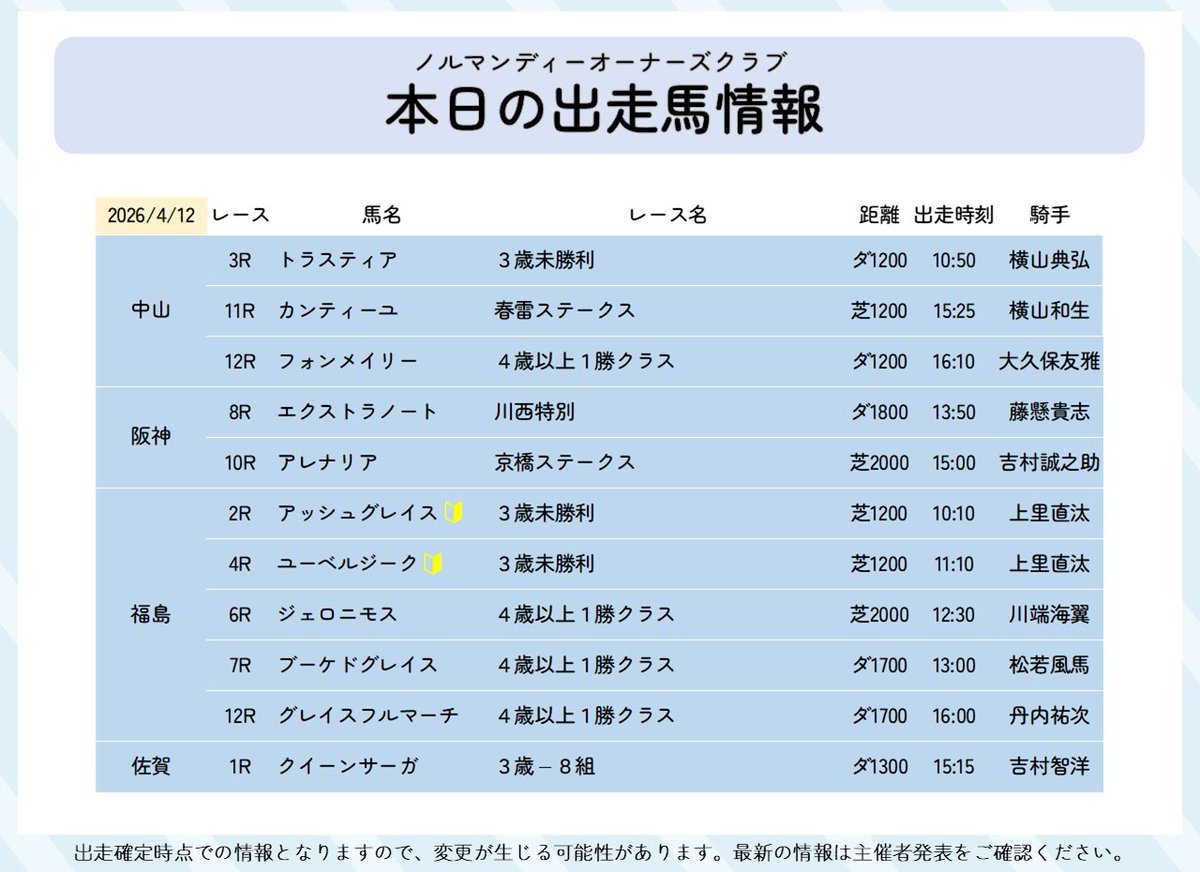Image resolution: width=1200 pixels, height=872 pixels.
Task: Click start time 10:10
Action: tap(954, 513)
